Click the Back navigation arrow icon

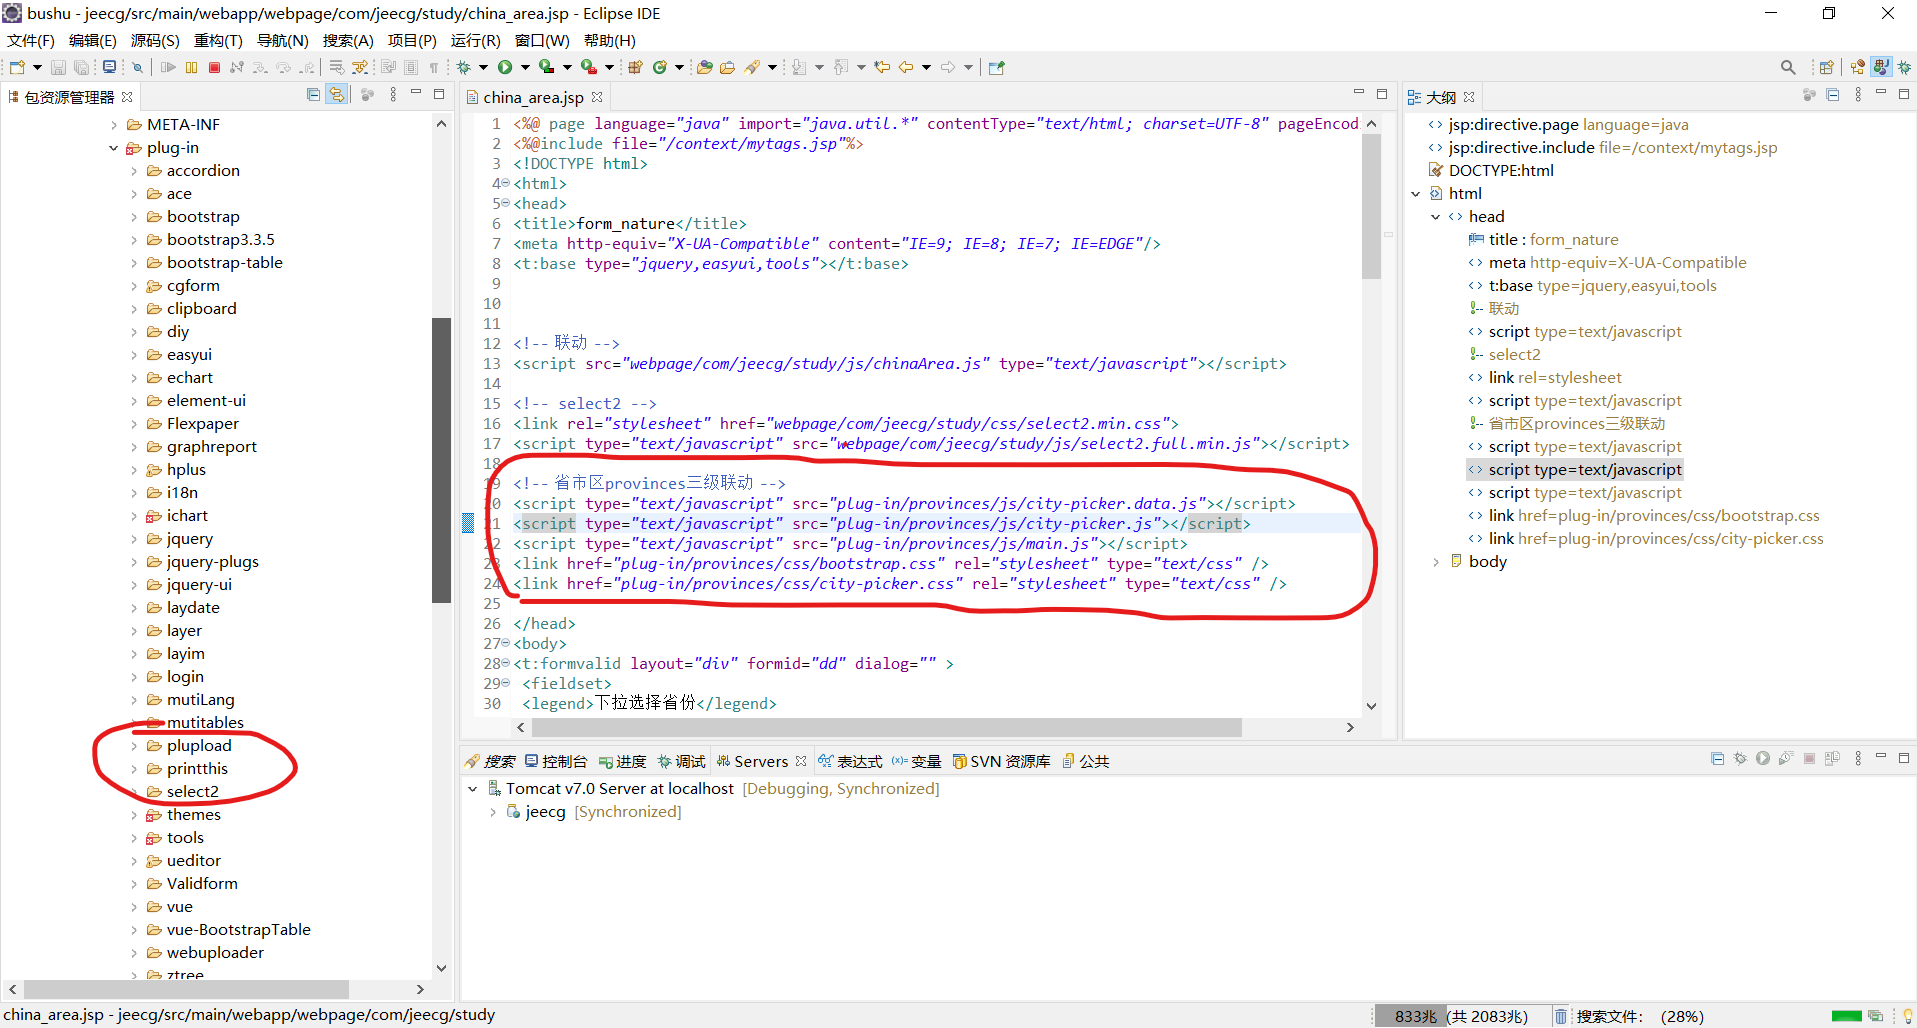coord(906,67)
